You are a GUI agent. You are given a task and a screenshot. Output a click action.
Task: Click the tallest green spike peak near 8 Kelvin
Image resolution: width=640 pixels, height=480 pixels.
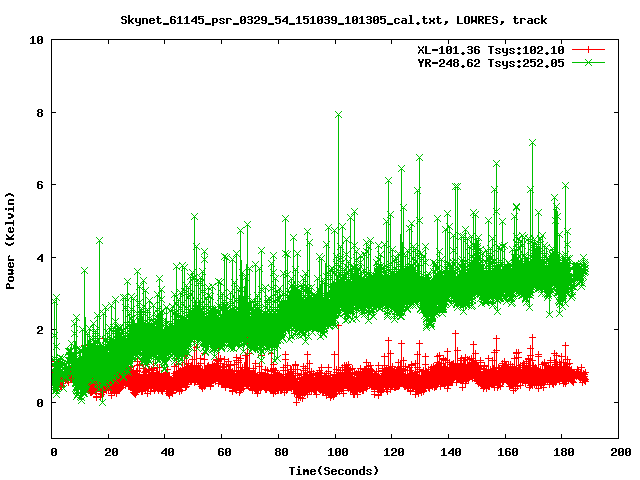[x=339, y=115]
